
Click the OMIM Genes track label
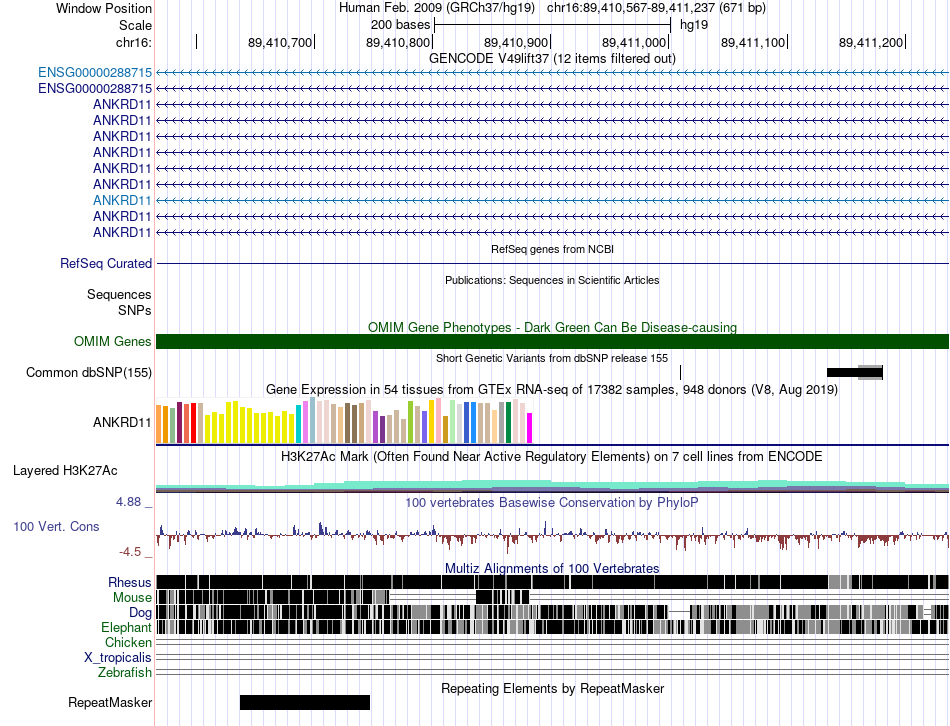click(x=112, y=342)
